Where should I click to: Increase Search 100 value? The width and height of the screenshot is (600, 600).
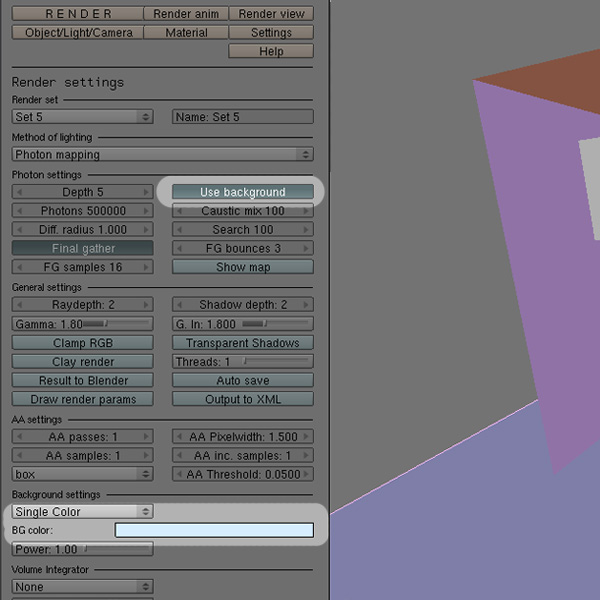306,229
